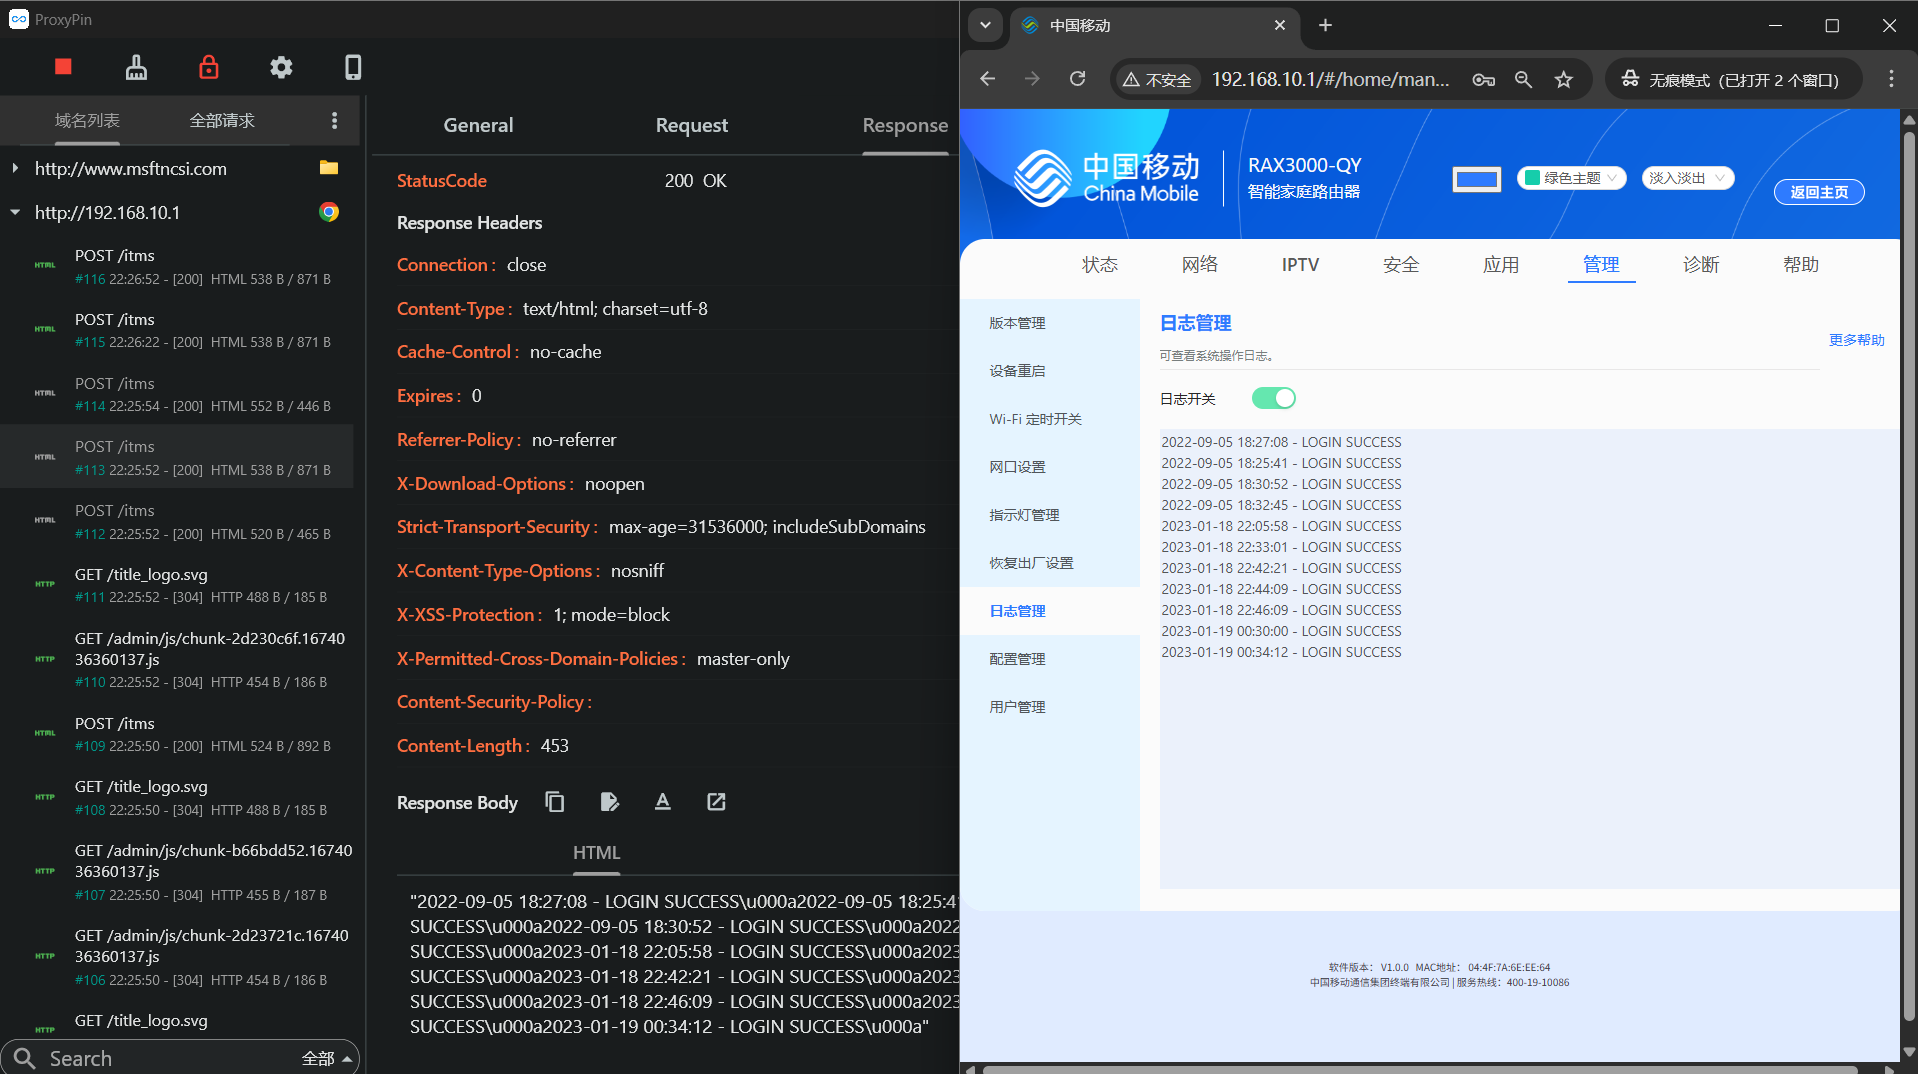Open ProxyPin settings gear

(281, 67)
